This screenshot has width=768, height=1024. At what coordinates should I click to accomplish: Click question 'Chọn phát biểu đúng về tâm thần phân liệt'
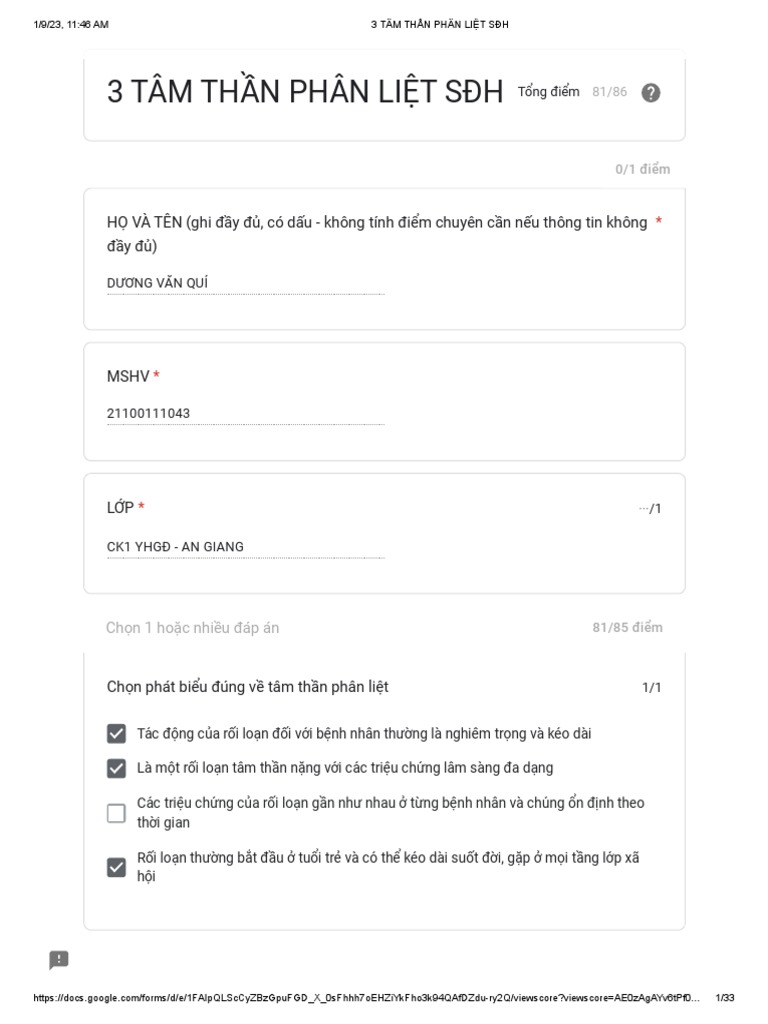tap(248, 687)
